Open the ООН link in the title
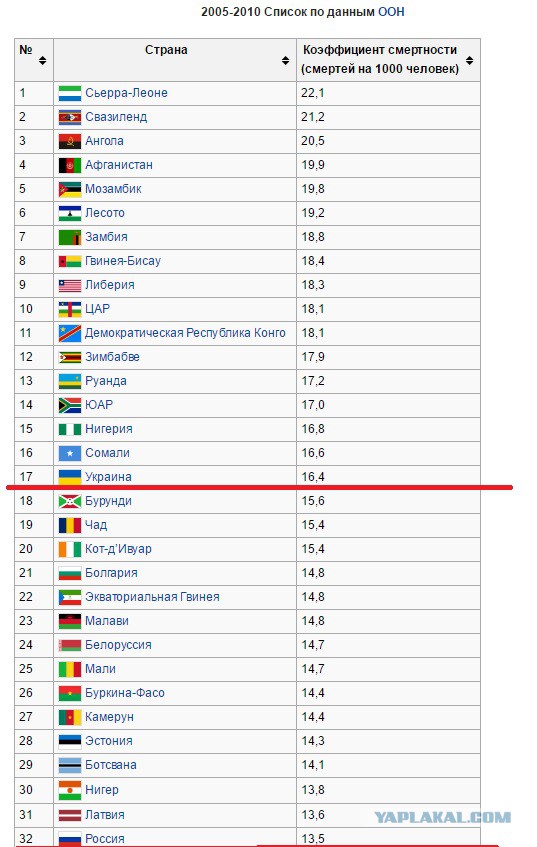Viewport: 537px width, 847px height. pyautogui.click(x=391, y=11)
